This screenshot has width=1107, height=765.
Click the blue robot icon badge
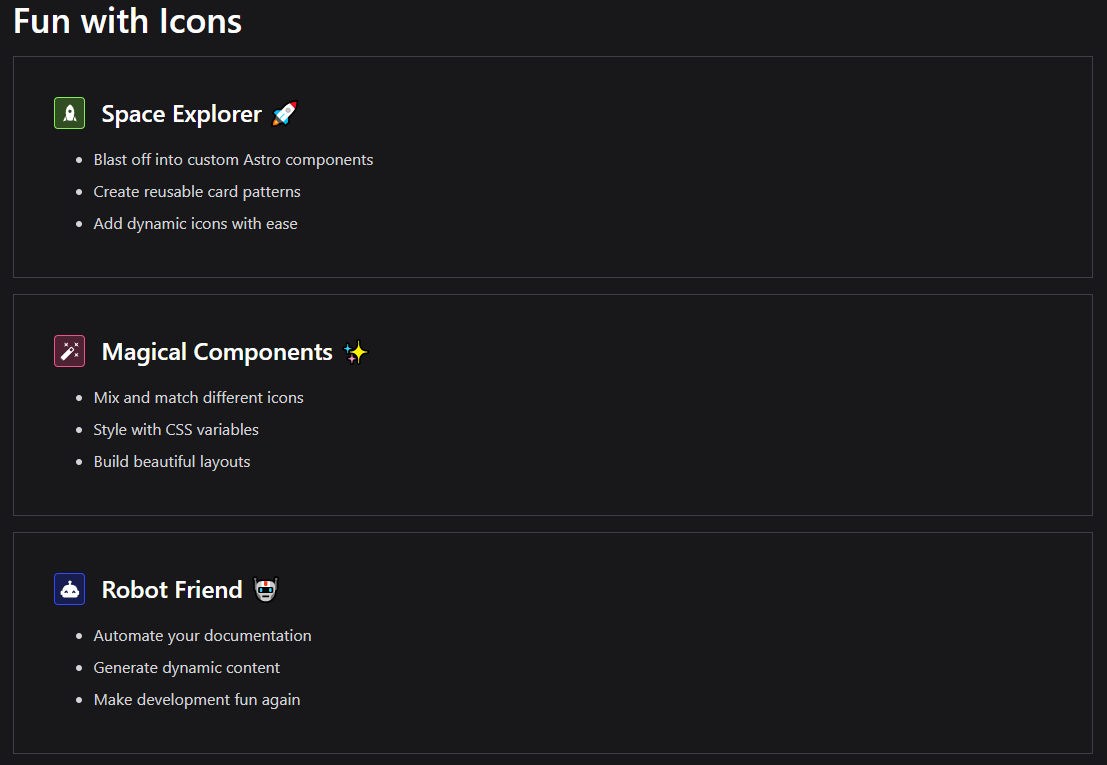click(x=69, y=589)
